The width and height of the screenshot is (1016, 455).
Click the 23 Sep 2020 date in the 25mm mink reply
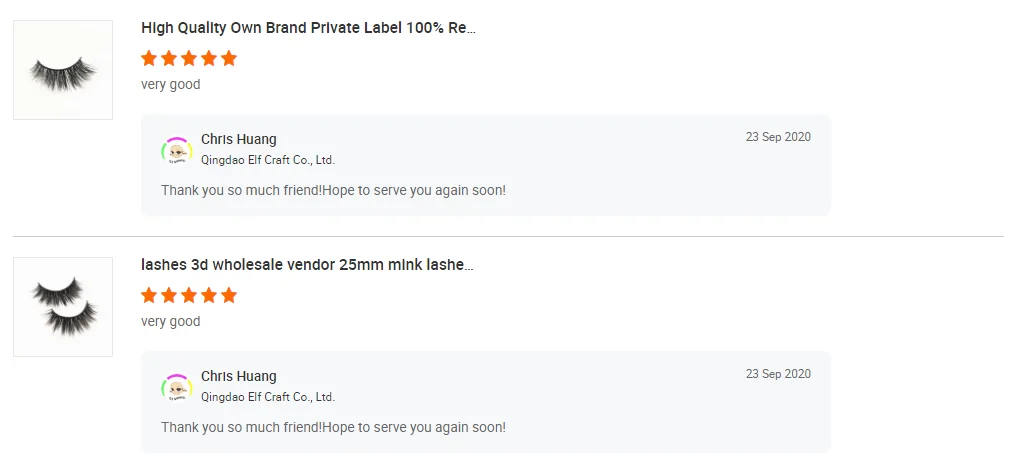[778, 374]
